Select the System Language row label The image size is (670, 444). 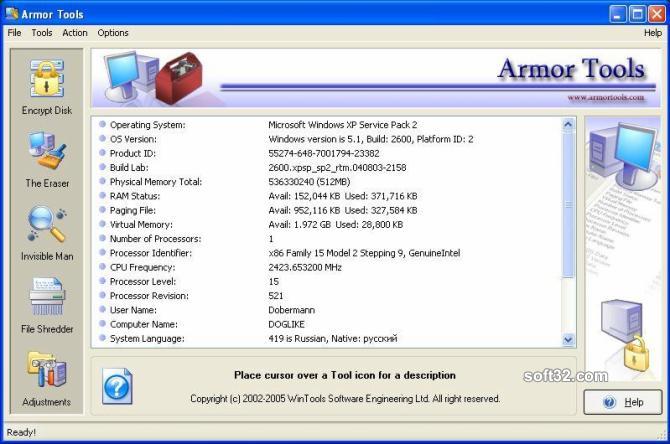coord(147,338)
